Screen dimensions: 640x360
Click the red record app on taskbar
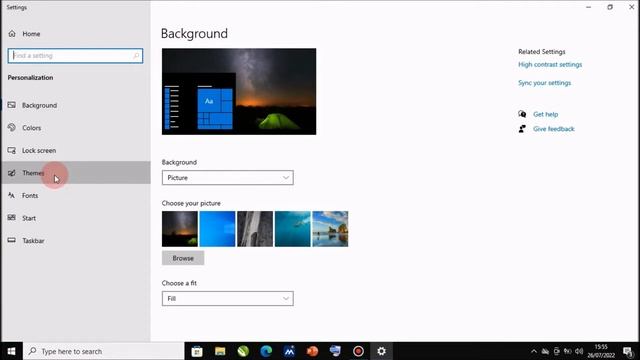point(358,351)
